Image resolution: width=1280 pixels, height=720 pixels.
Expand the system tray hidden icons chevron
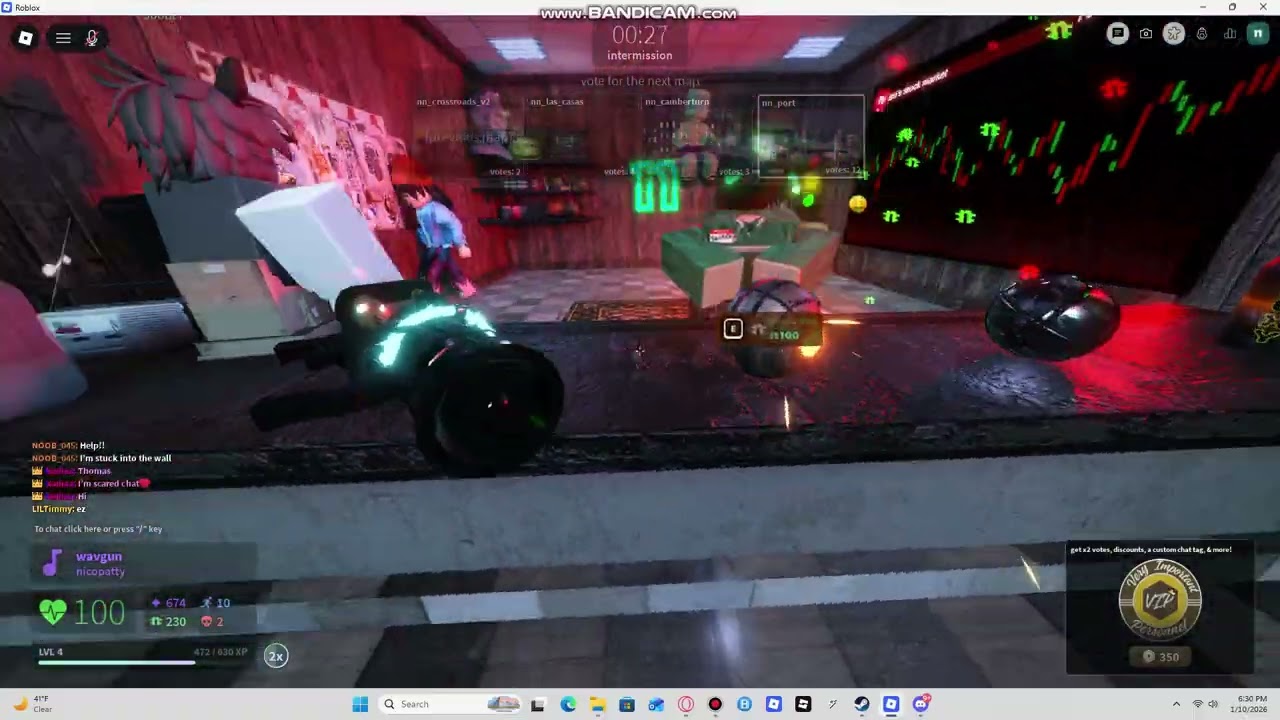click(1176, 704)
